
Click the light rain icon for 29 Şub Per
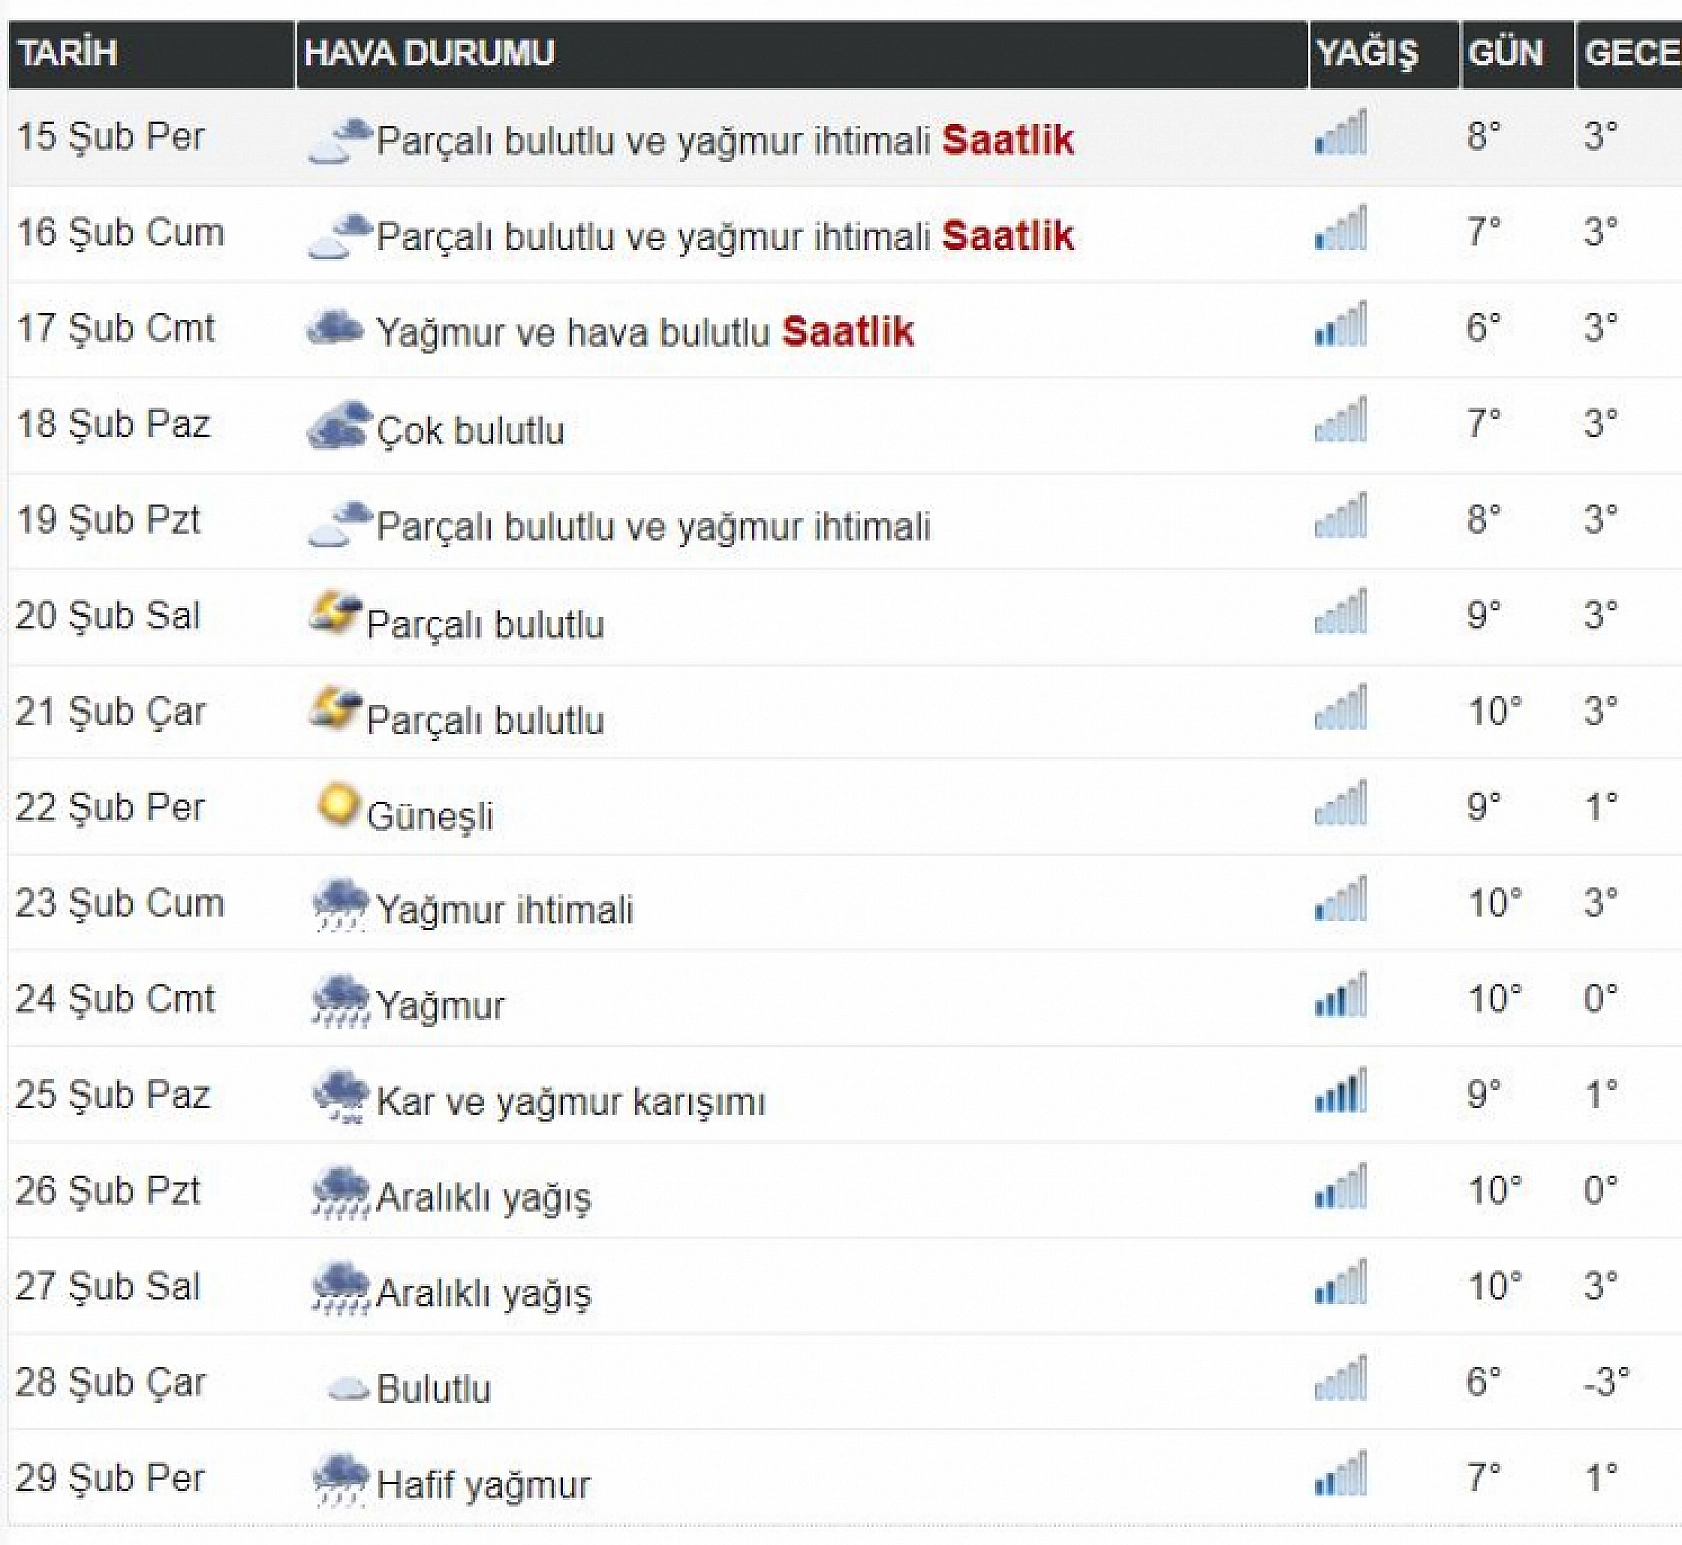[x=340, y=1479]
